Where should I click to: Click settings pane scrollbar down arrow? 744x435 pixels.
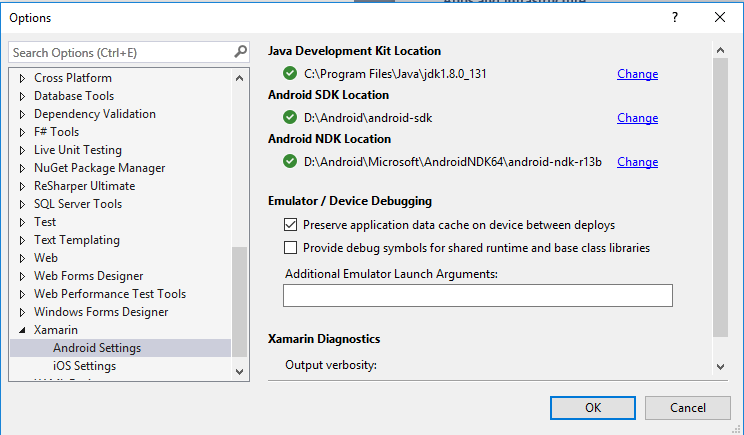pyautogui.click(x=720, y=367)
